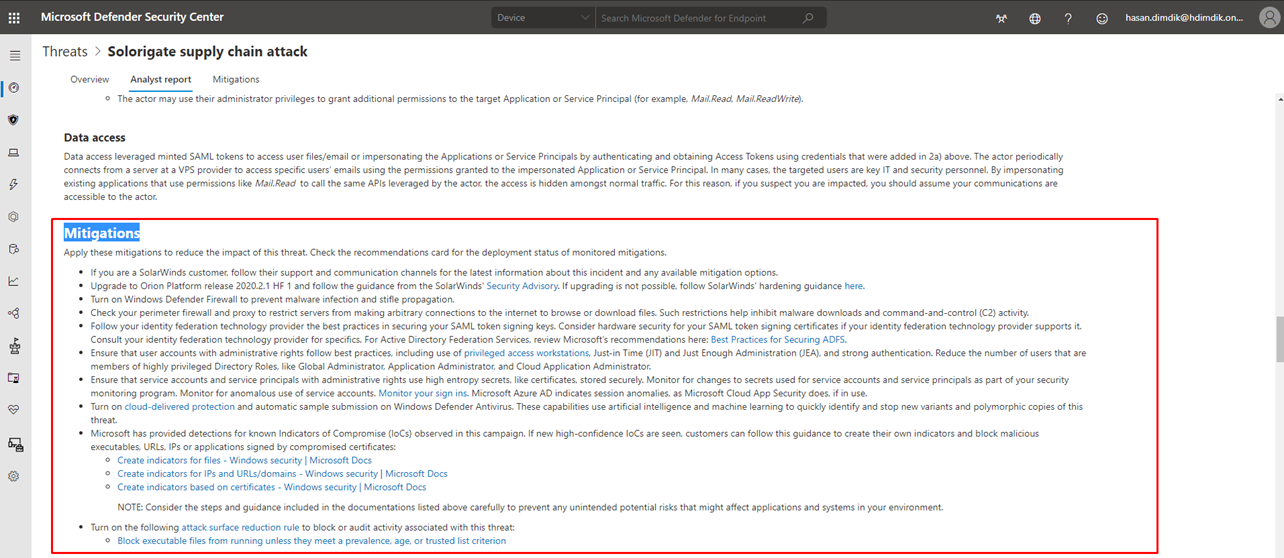Expand the hamburger navigation menu
Image resolution: width=1284 pixels, height=558 pixels.
click(14, 56)
